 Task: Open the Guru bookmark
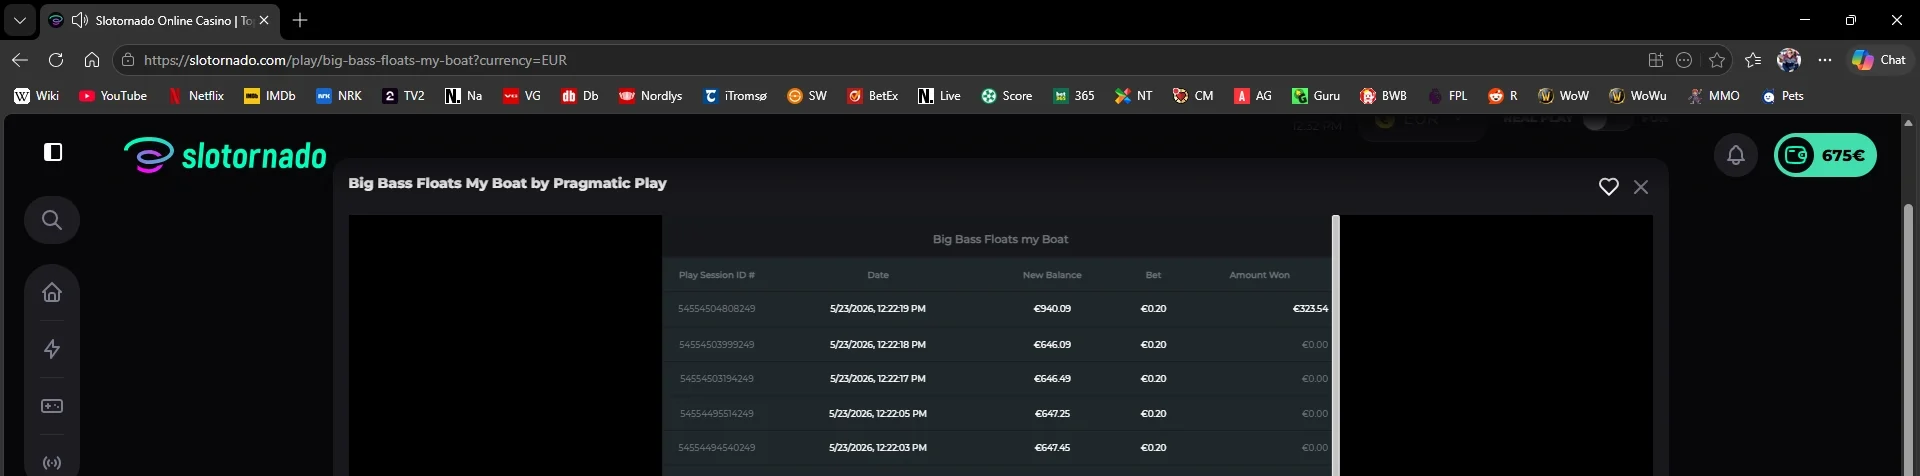[x=1316, y=96]
